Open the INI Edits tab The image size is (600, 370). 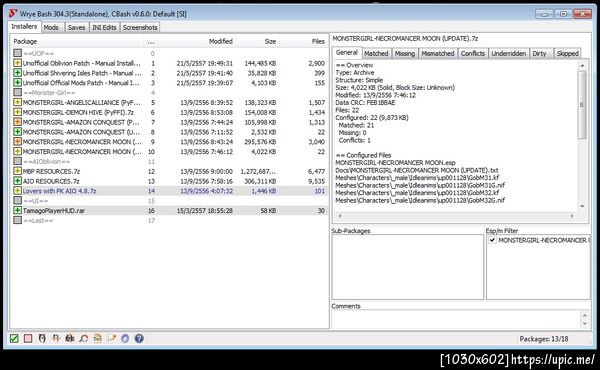click(x=104, y=27)
